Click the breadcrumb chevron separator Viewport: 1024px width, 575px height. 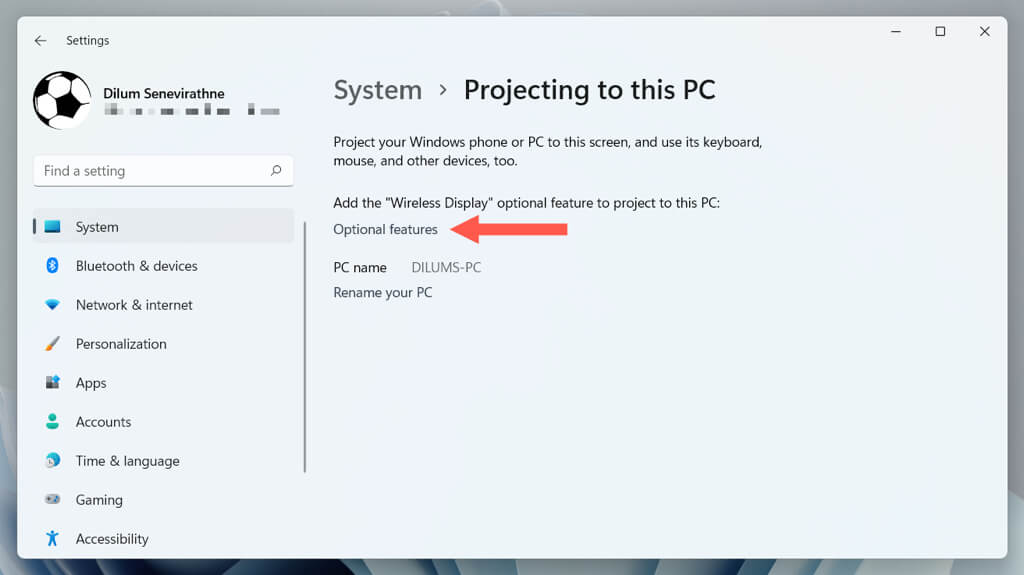point(443,90)
